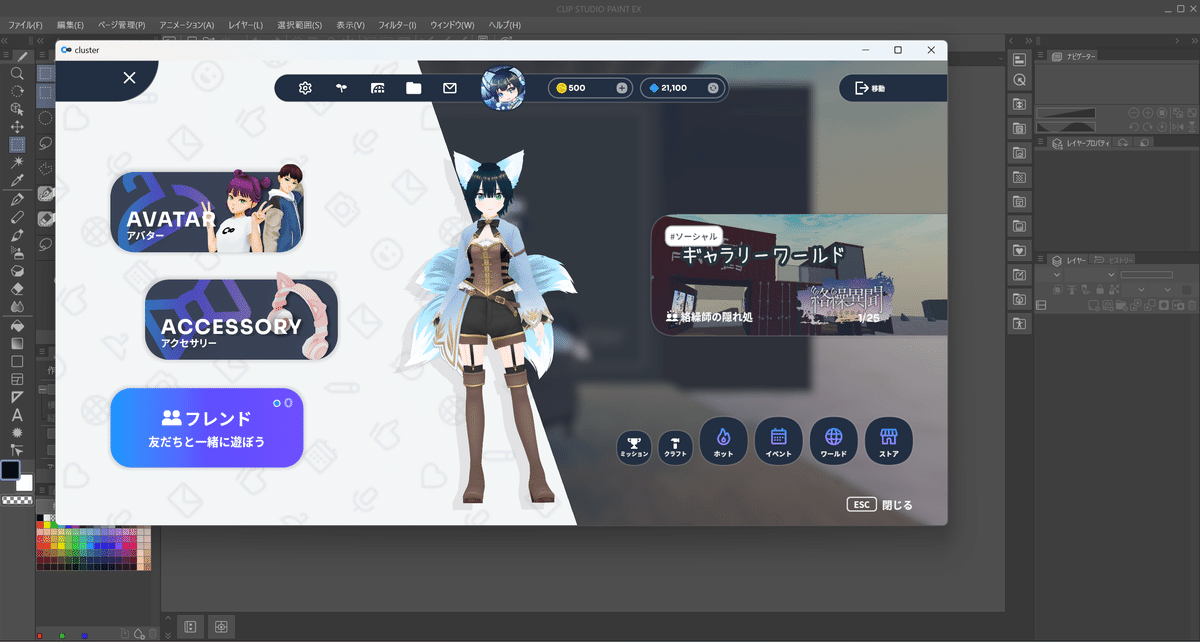Open クラフト hammer button
Image resolution: width=1200 pixels, height=642 pixels.
pyautogui.click(x=673, y=447)
